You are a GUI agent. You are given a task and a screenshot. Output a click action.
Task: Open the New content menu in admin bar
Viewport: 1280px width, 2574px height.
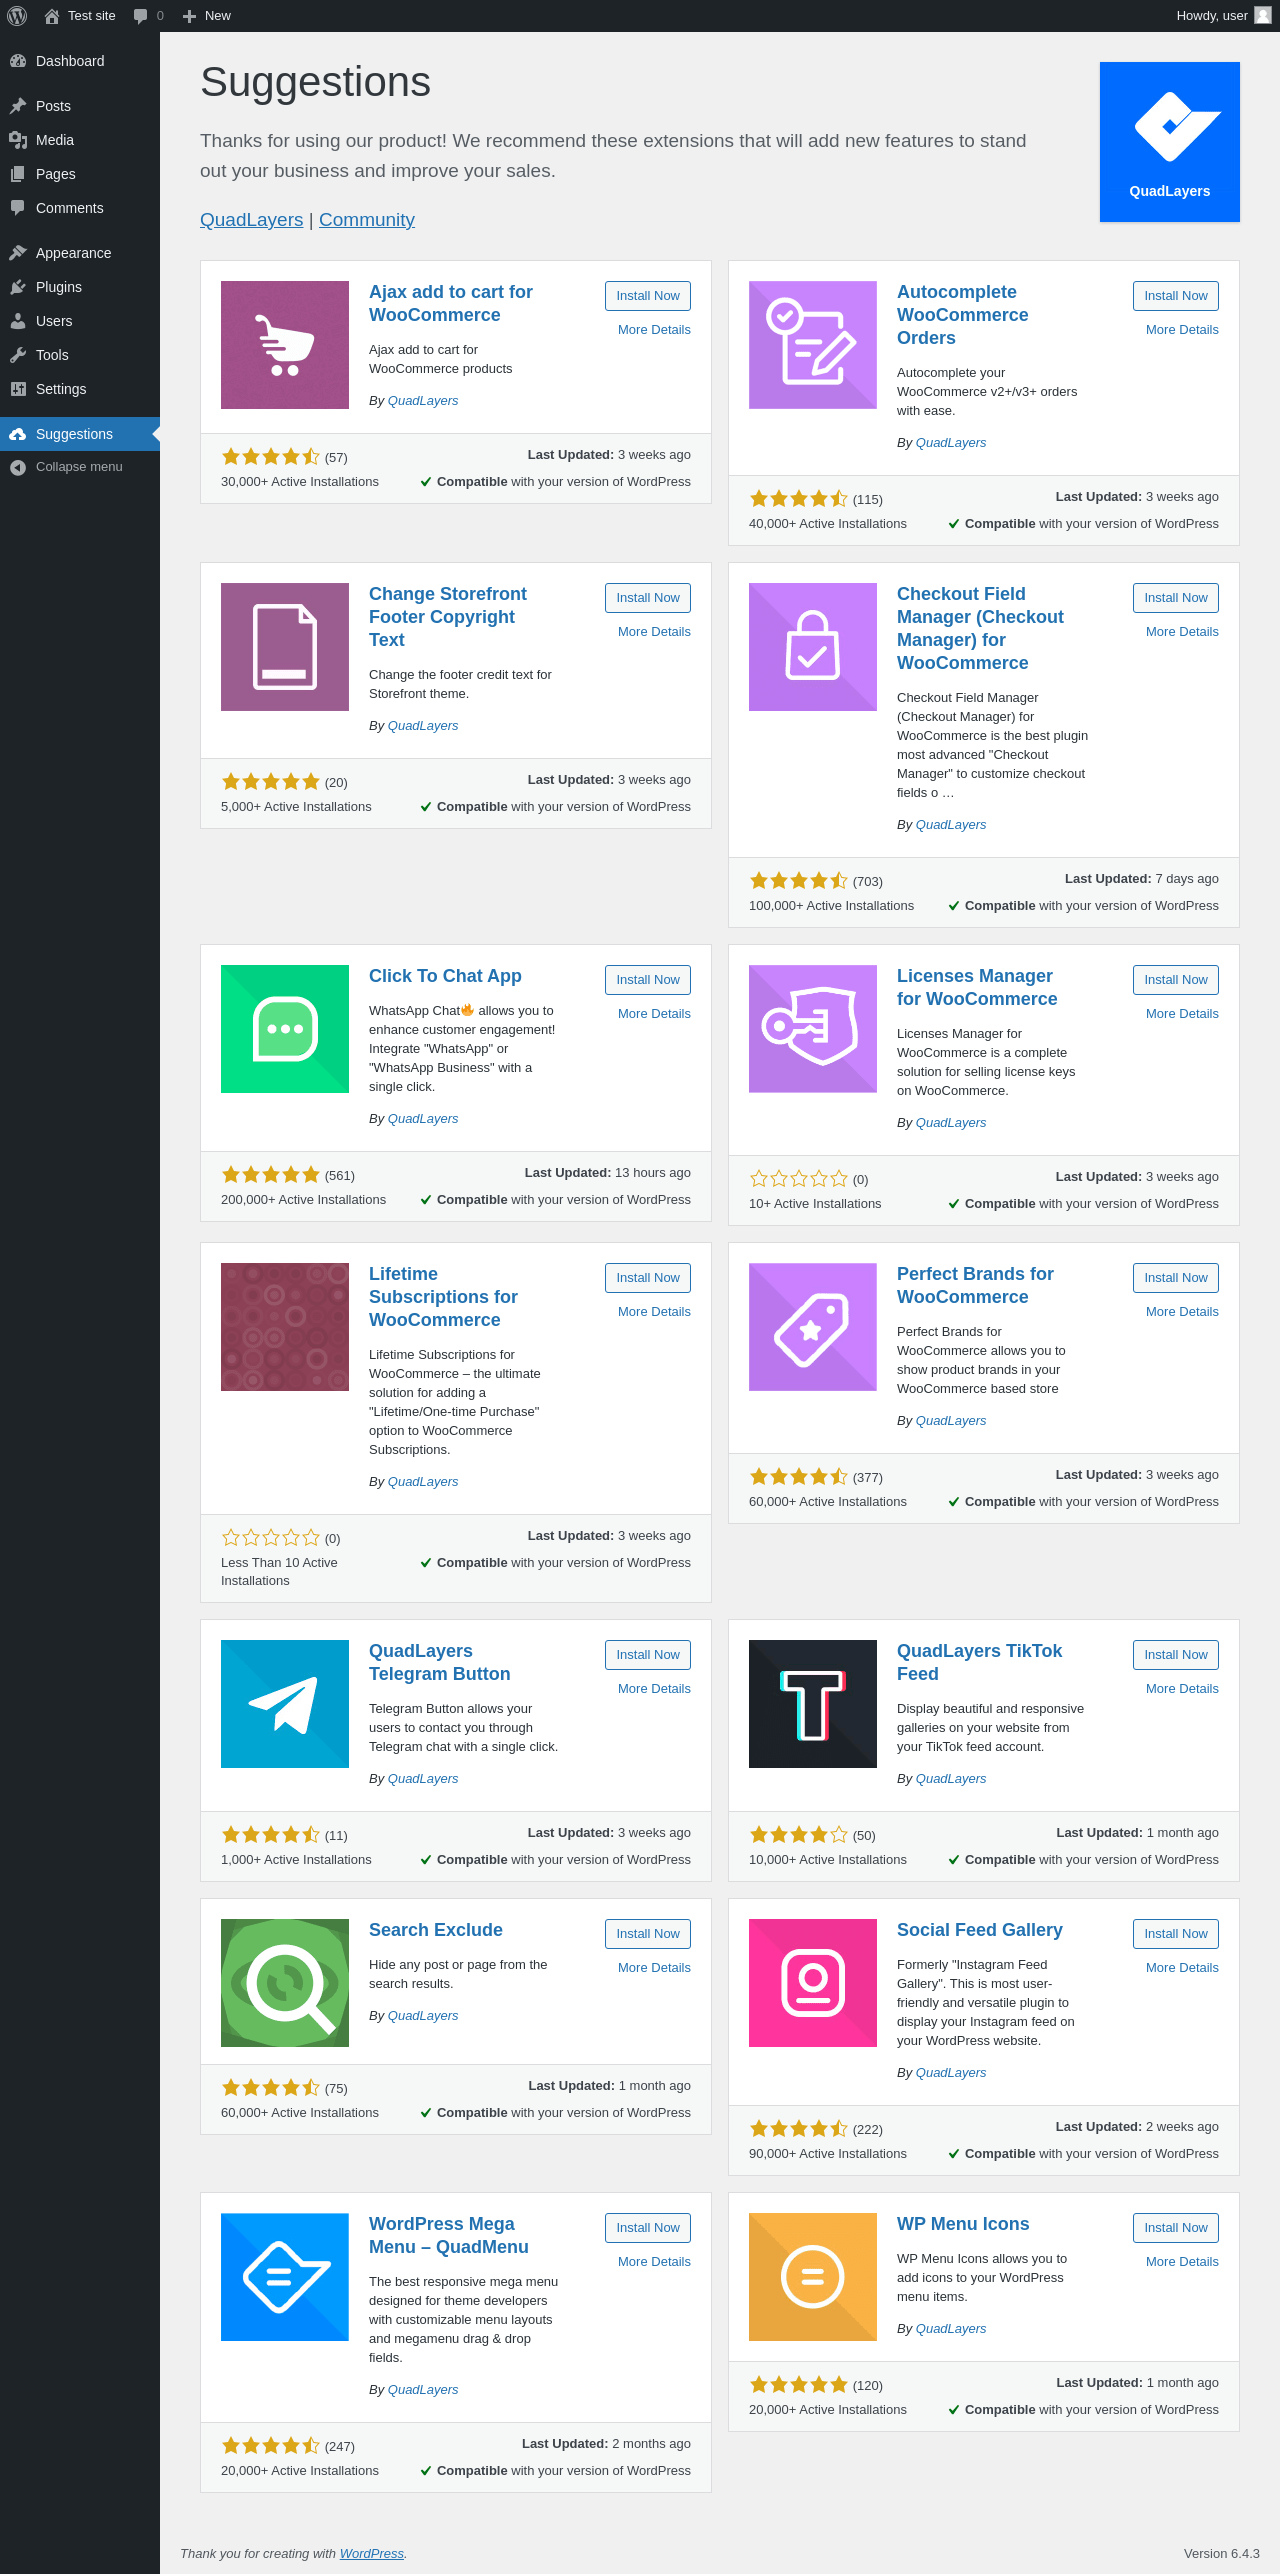pyautogui.click(x=207, y=16)
